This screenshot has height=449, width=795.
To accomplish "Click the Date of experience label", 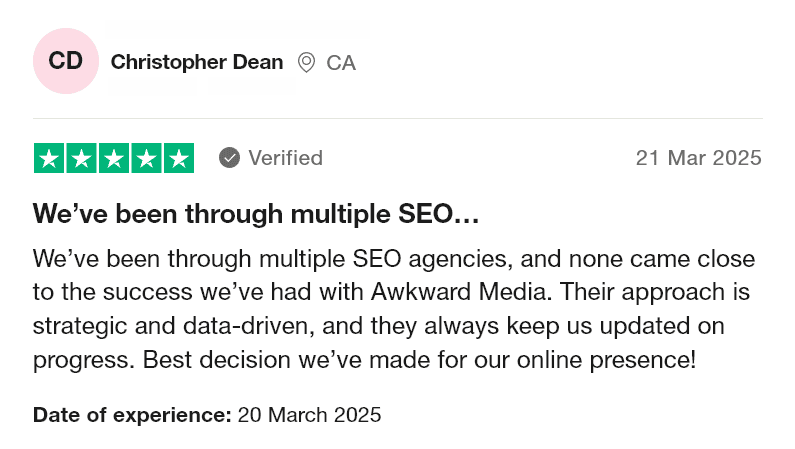I will 132,415.
